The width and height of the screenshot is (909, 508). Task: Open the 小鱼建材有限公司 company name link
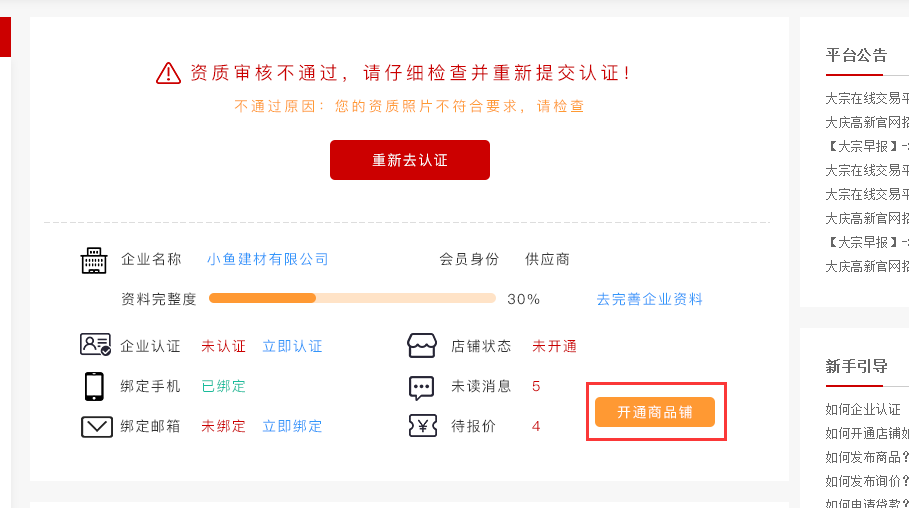click(x=268, y=259)
